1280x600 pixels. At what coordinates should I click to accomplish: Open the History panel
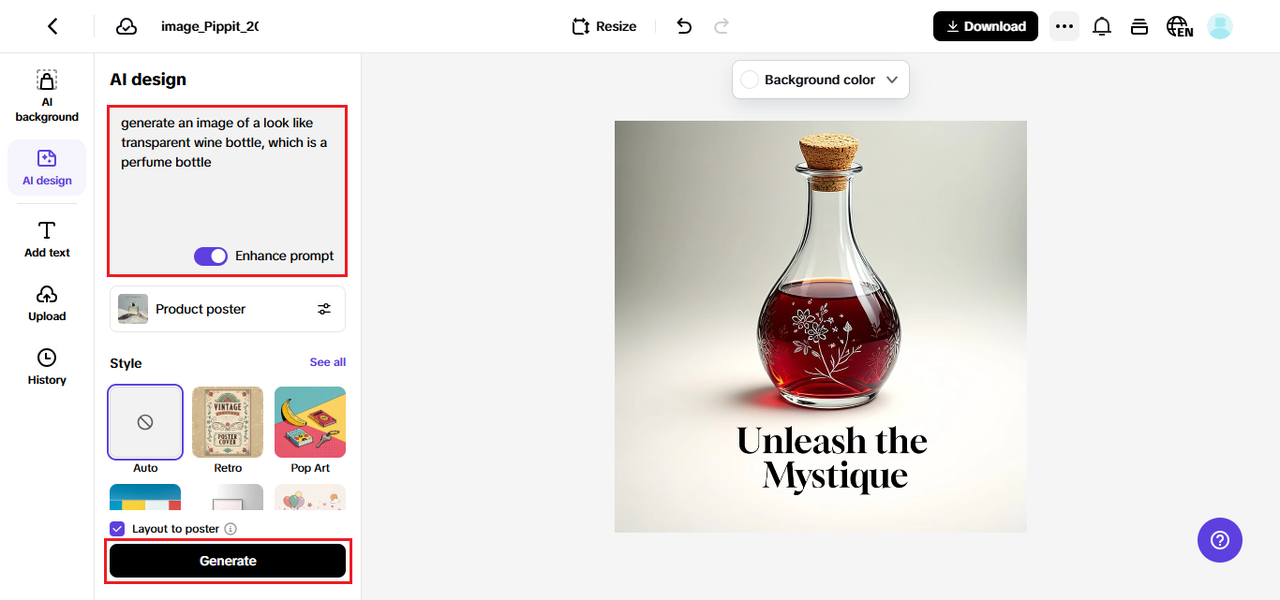(47, 367)
